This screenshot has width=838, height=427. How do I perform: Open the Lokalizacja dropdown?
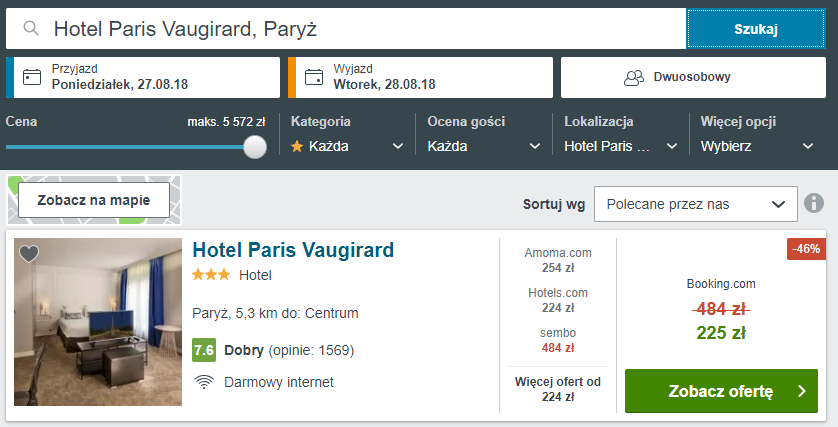pos(620,146)
